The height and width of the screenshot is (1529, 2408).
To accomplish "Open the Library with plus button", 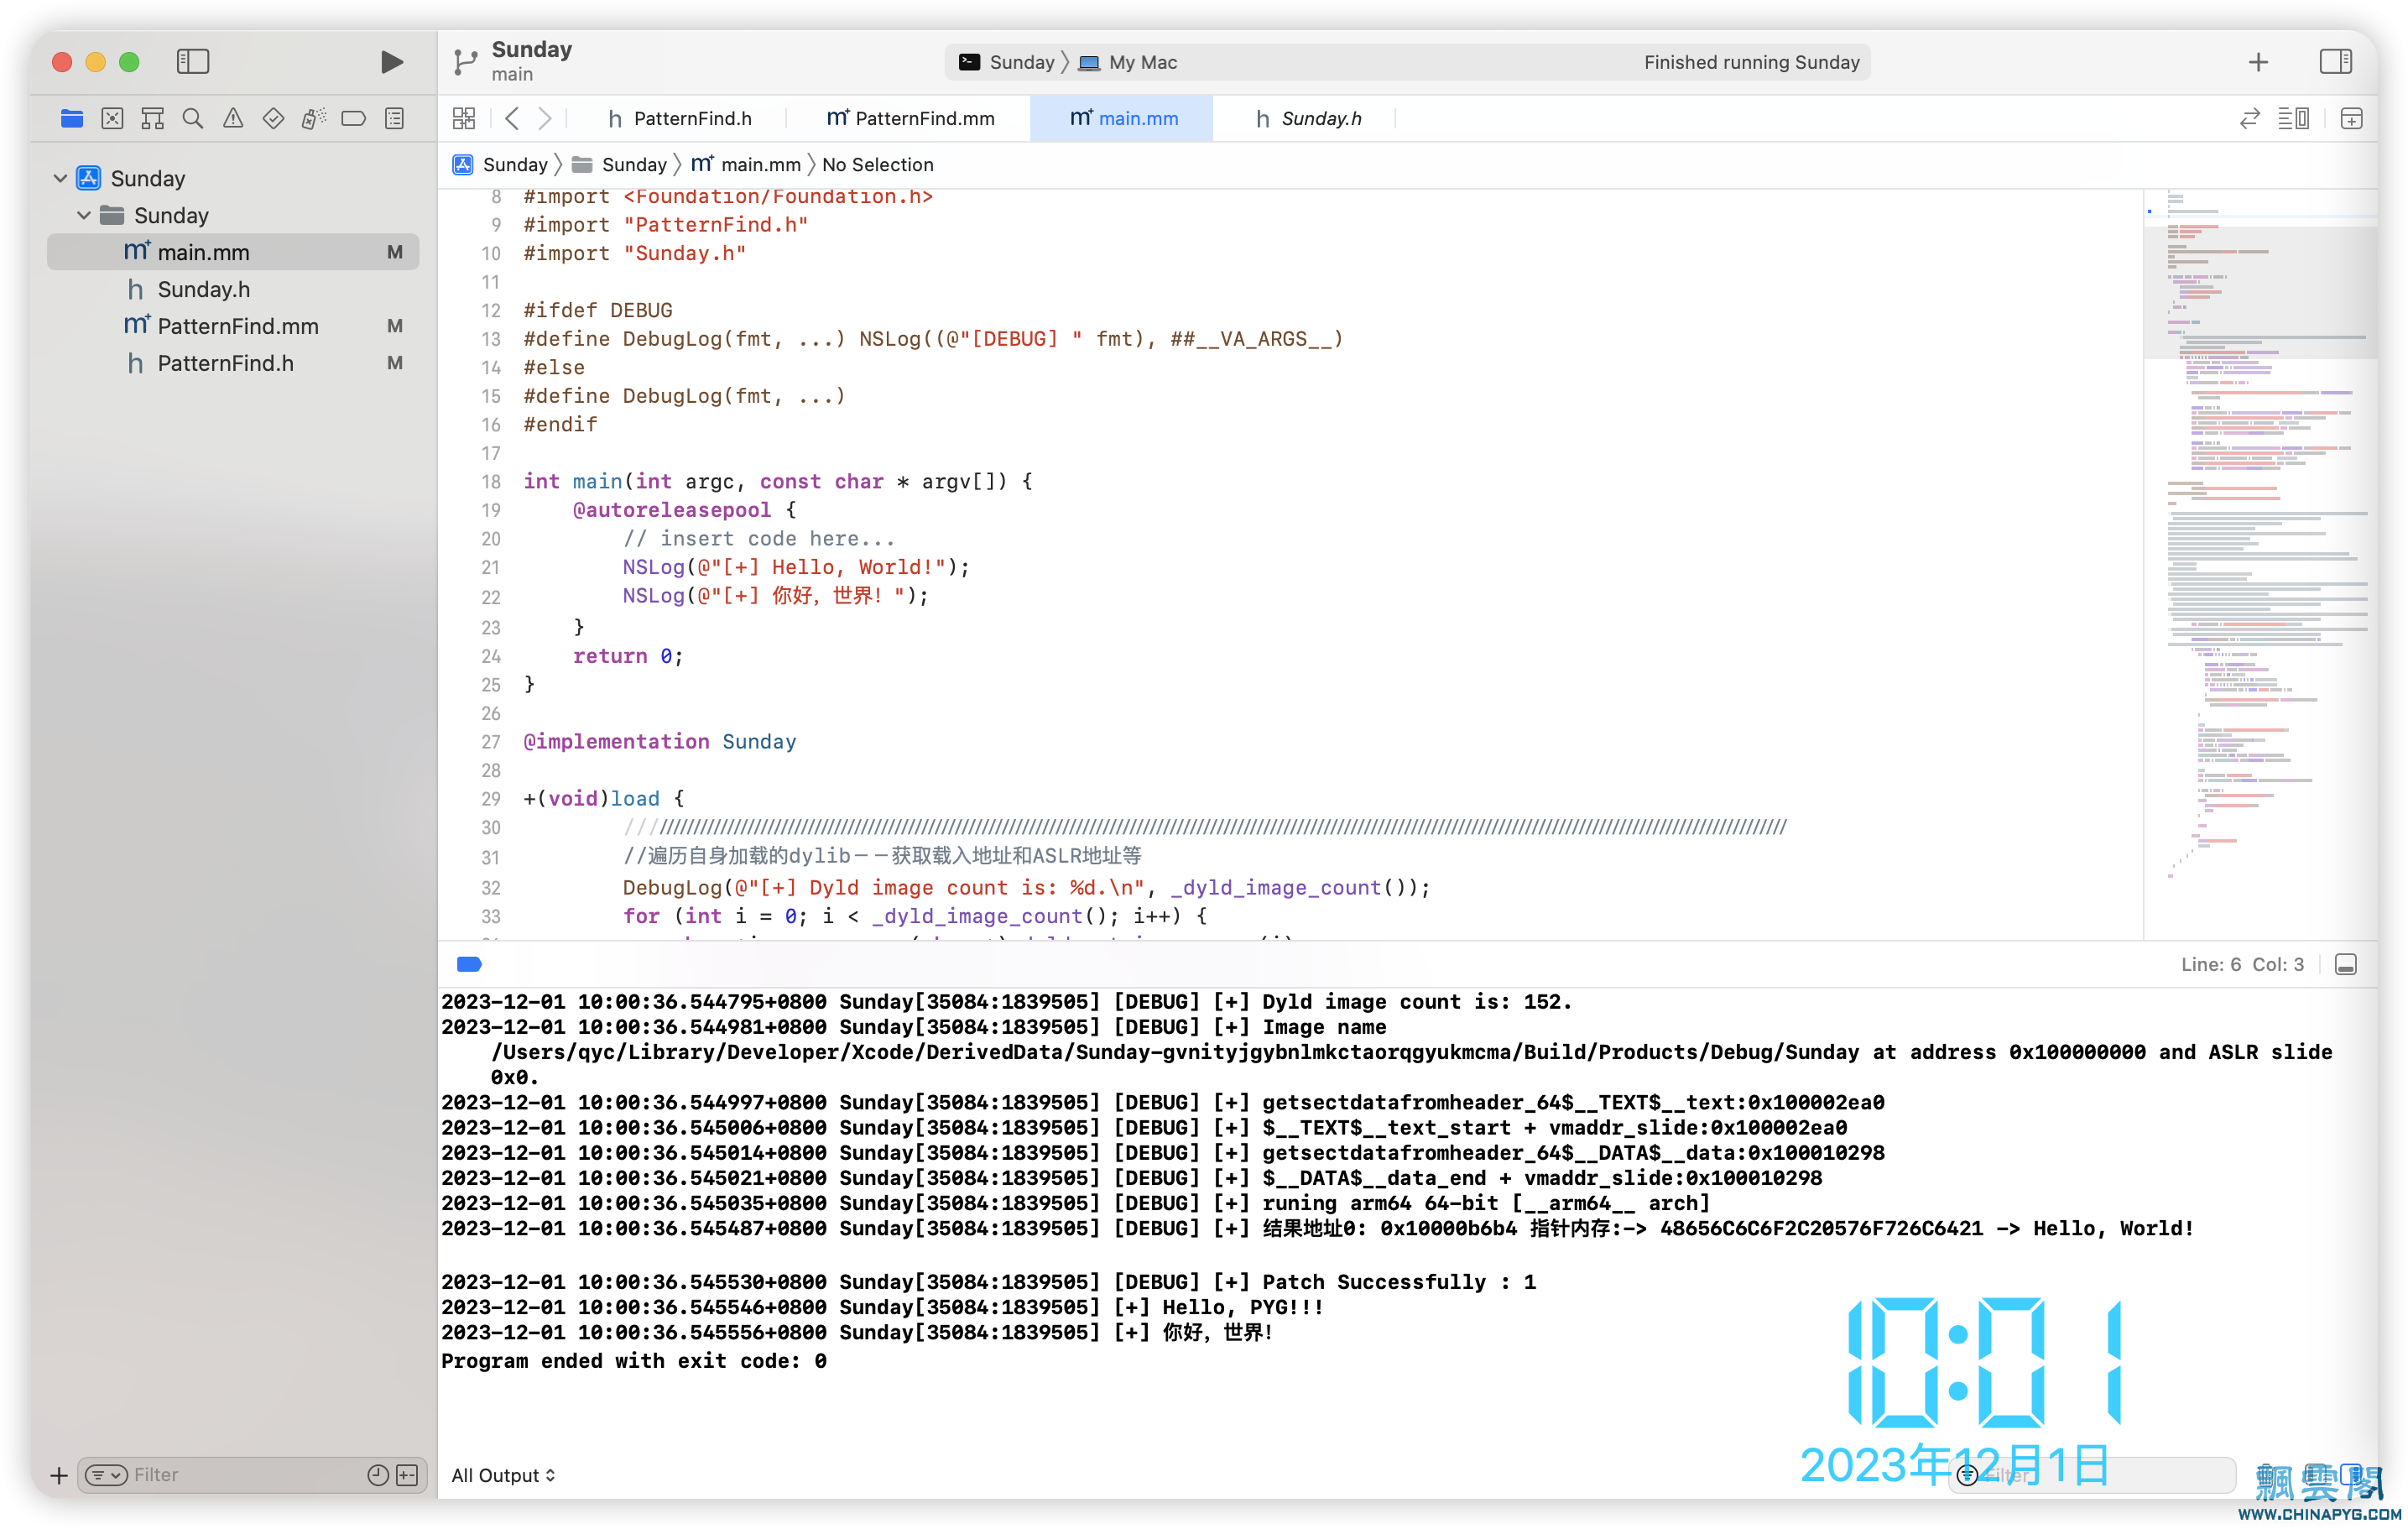I will click(x=2258, y=62).
